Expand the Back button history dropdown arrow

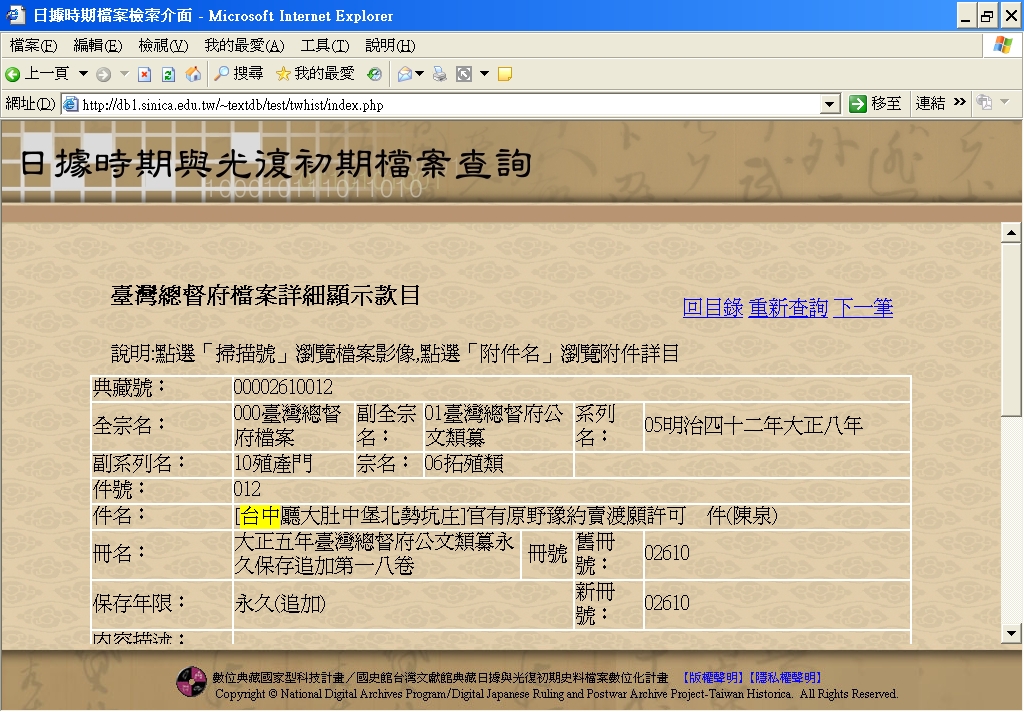[x=83, y=74]
